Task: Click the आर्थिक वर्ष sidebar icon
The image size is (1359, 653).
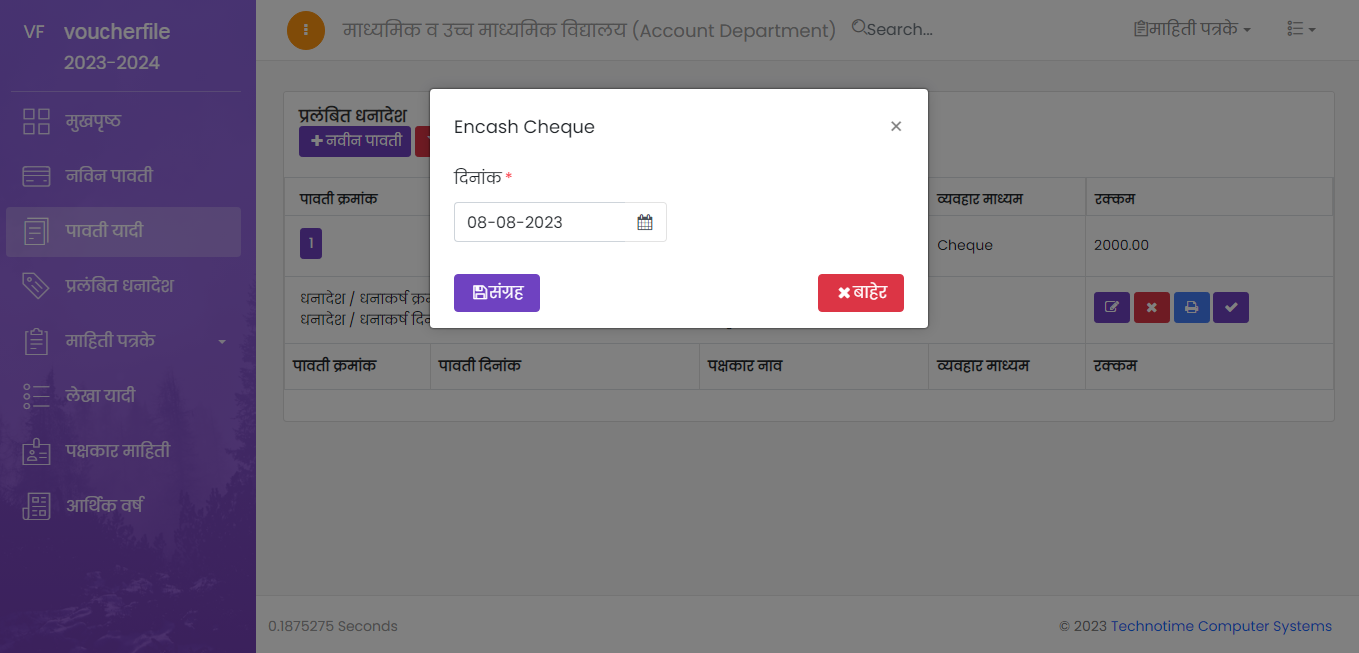Action: (x=36, y=506)
